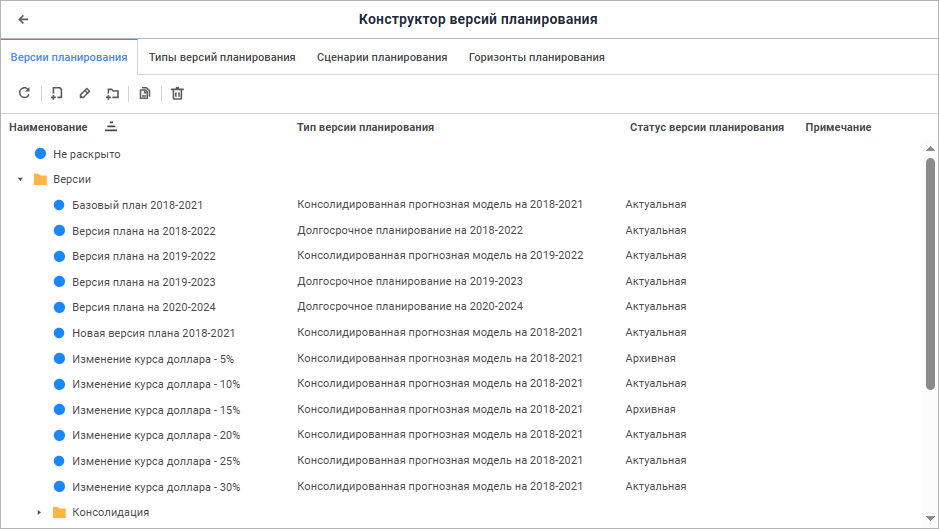
Task: Click the Тип версии планирования column header
Action: tap(365, 127)
